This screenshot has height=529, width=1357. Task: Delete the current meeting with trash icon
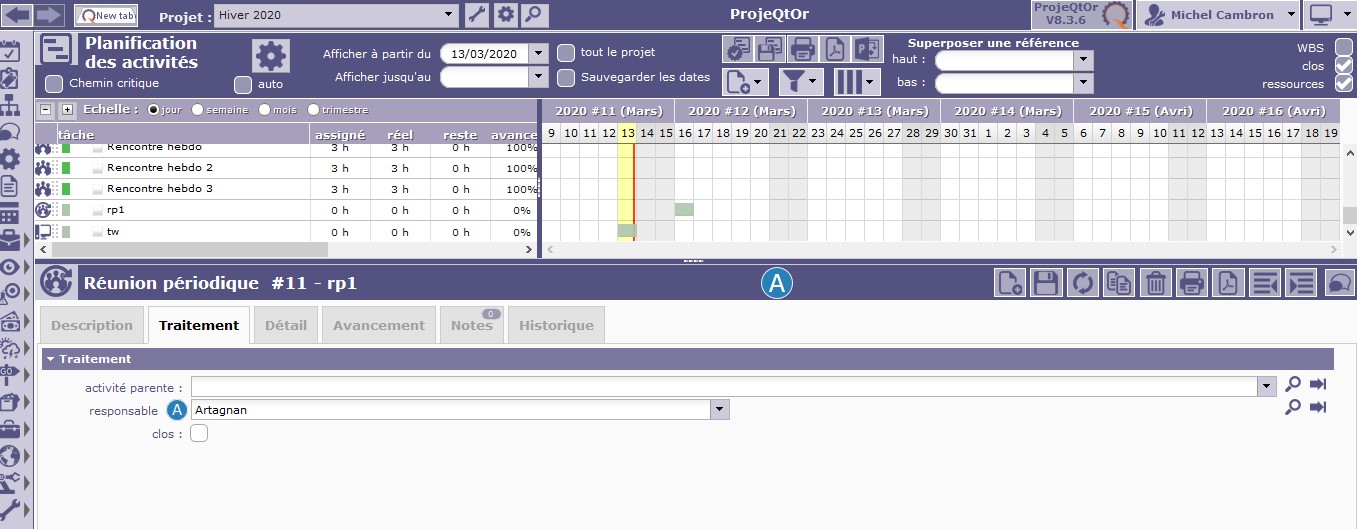tap(1155, 283)
